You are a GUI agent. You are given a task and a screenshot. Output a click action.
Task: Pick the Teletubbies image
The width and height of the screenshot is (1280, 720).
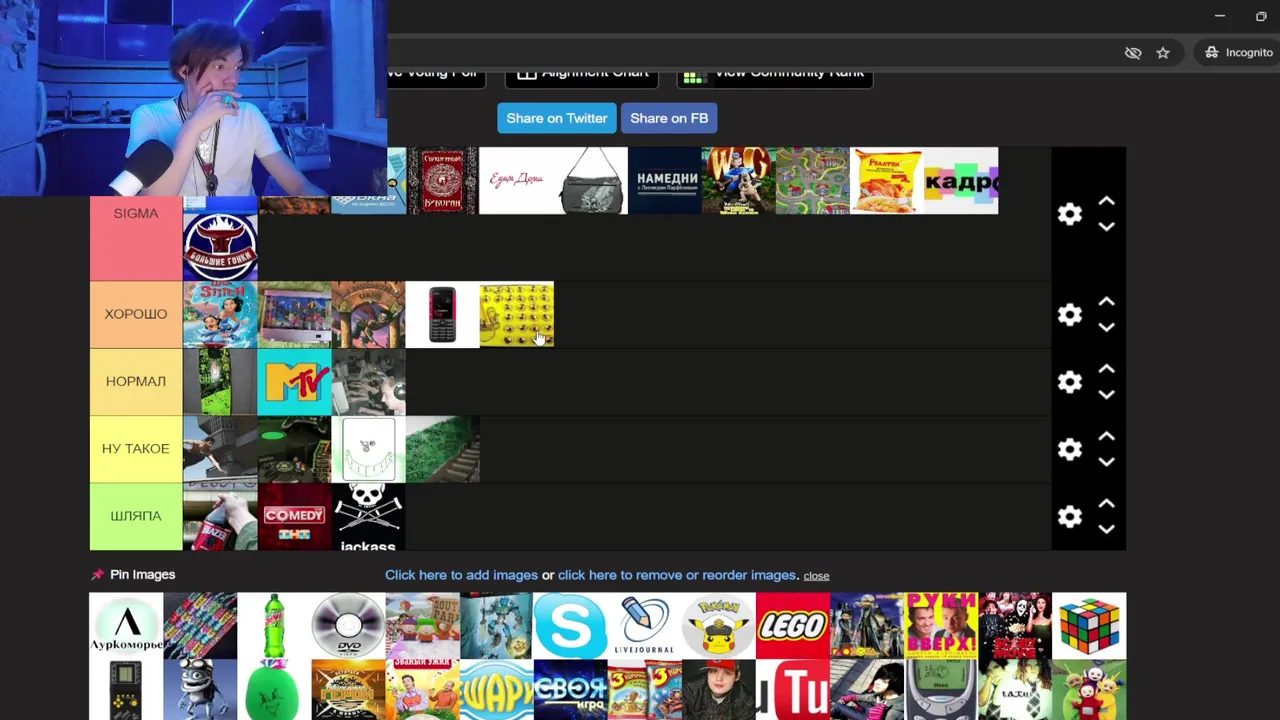1089,690
